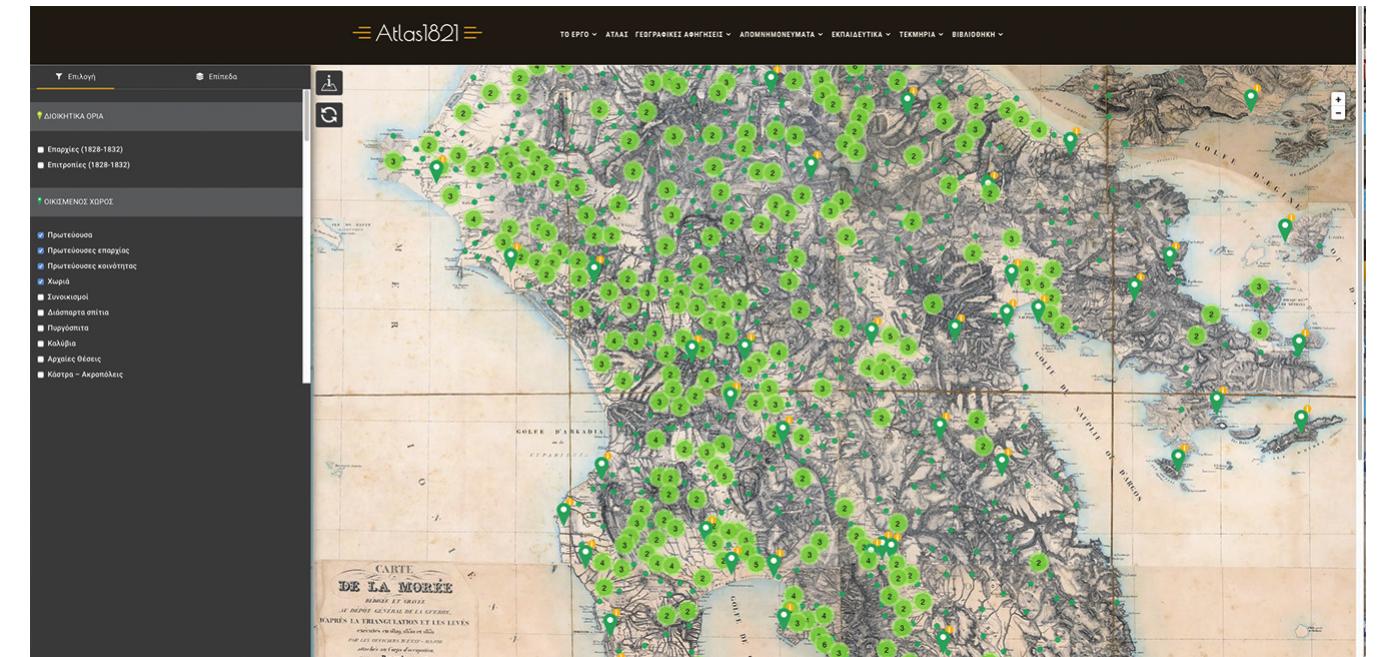Enable the Επιτροπίες (1828-1832) checkbox

(41, 165)
